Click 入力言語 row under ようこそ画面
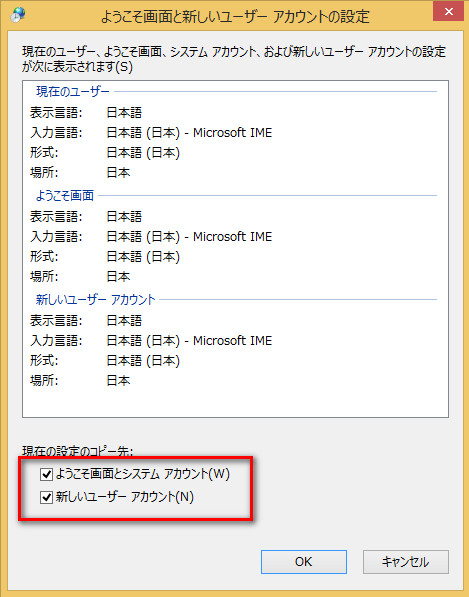 click(x=151, y=237)
